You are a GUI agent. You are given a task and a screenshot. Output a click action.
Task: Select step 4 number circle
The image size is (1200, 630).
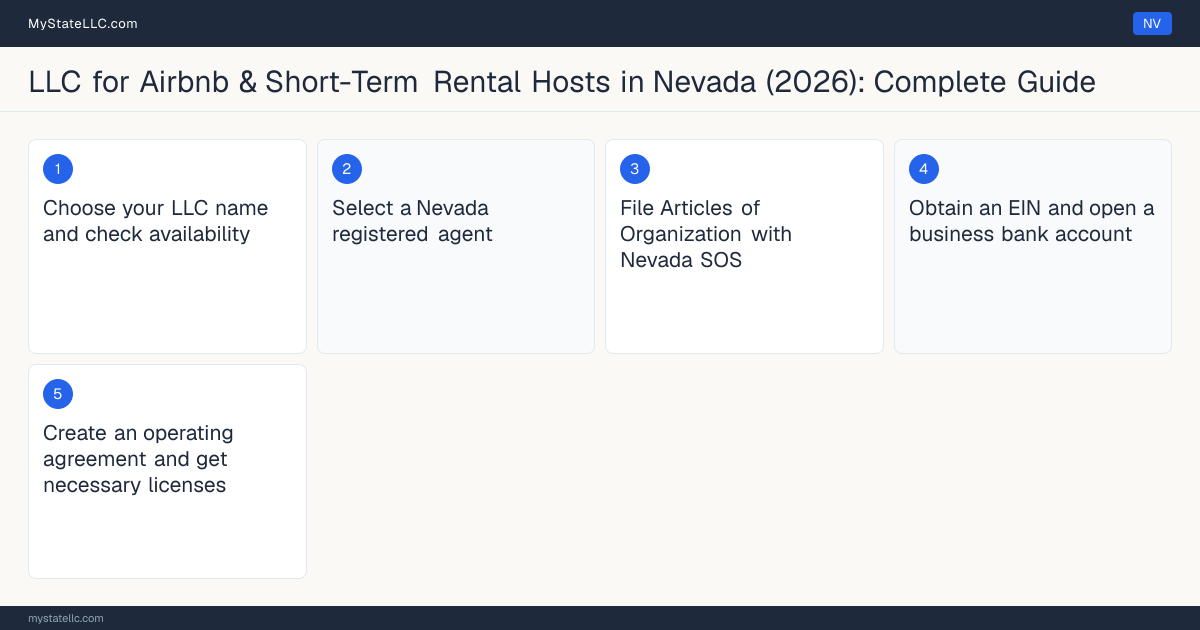[x=924, y=169]
